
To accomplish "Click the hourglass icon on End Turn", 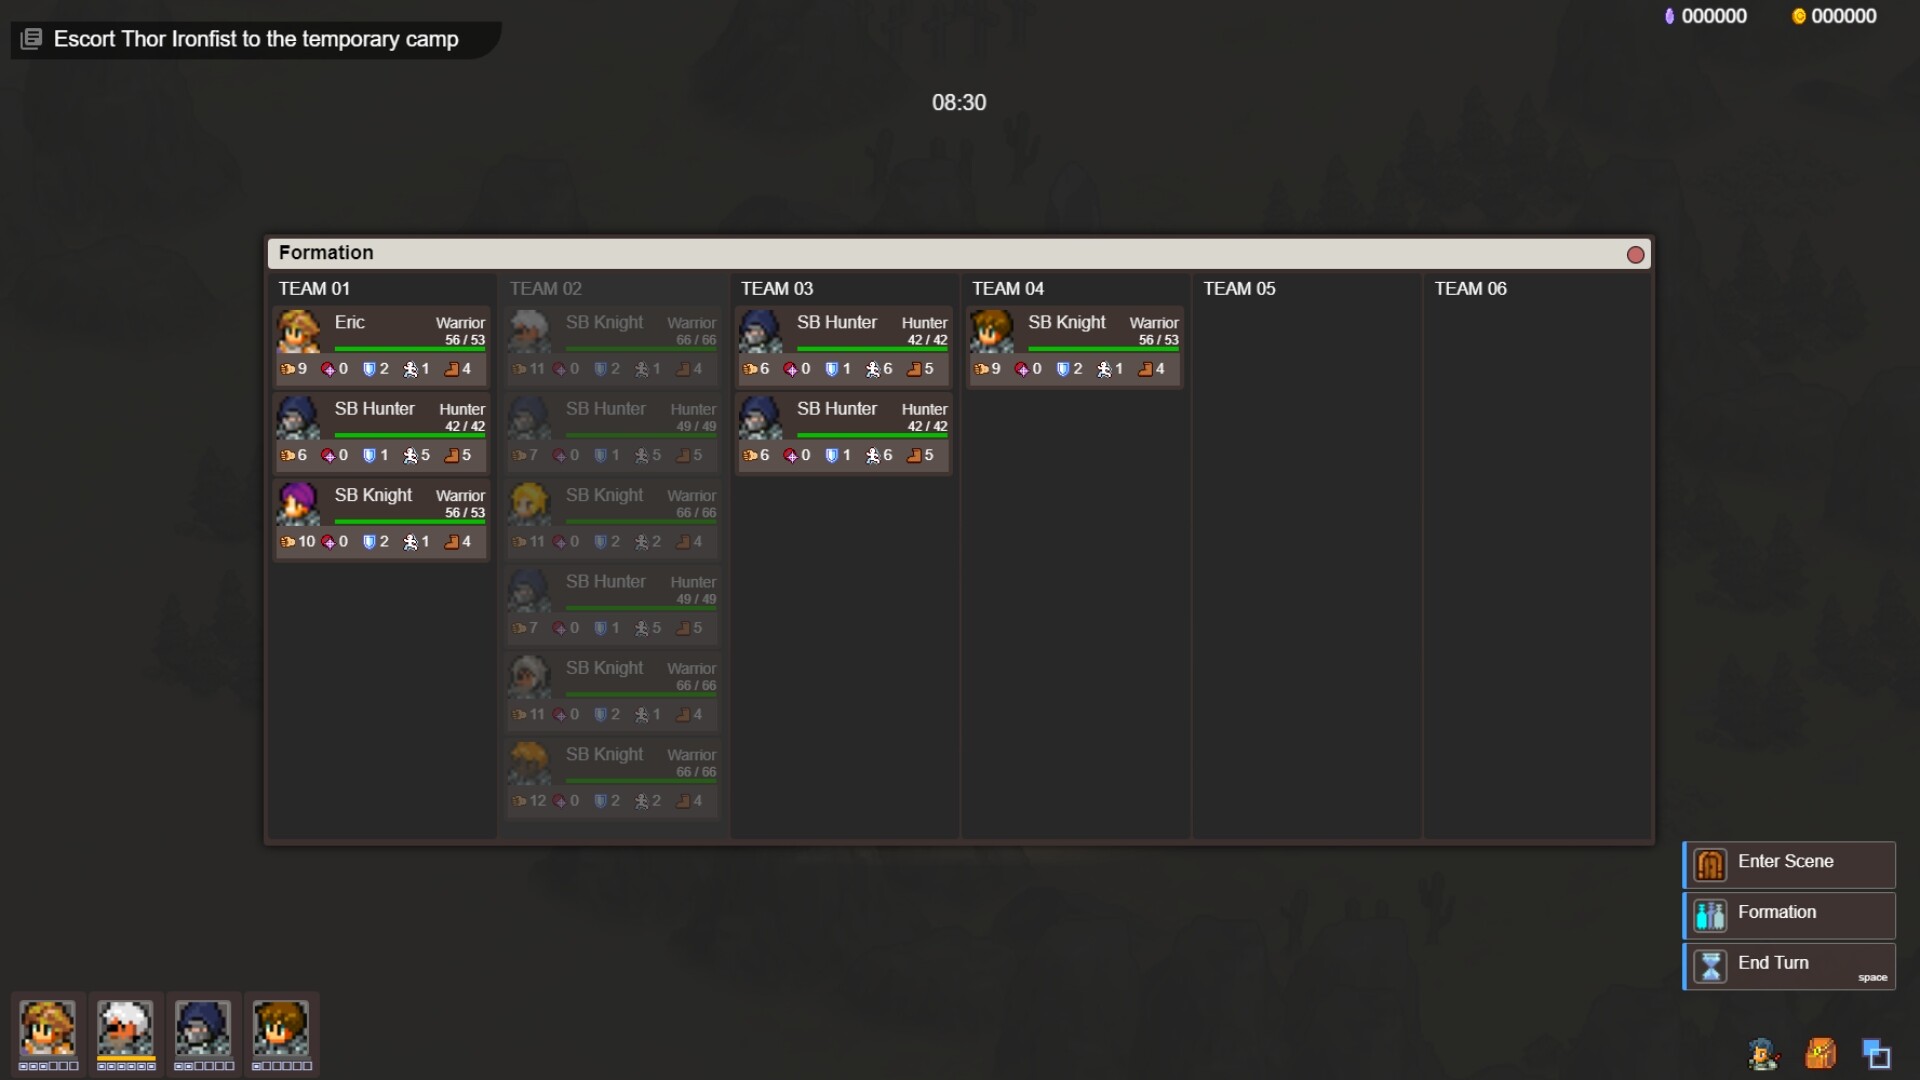I will point(1709,966).
